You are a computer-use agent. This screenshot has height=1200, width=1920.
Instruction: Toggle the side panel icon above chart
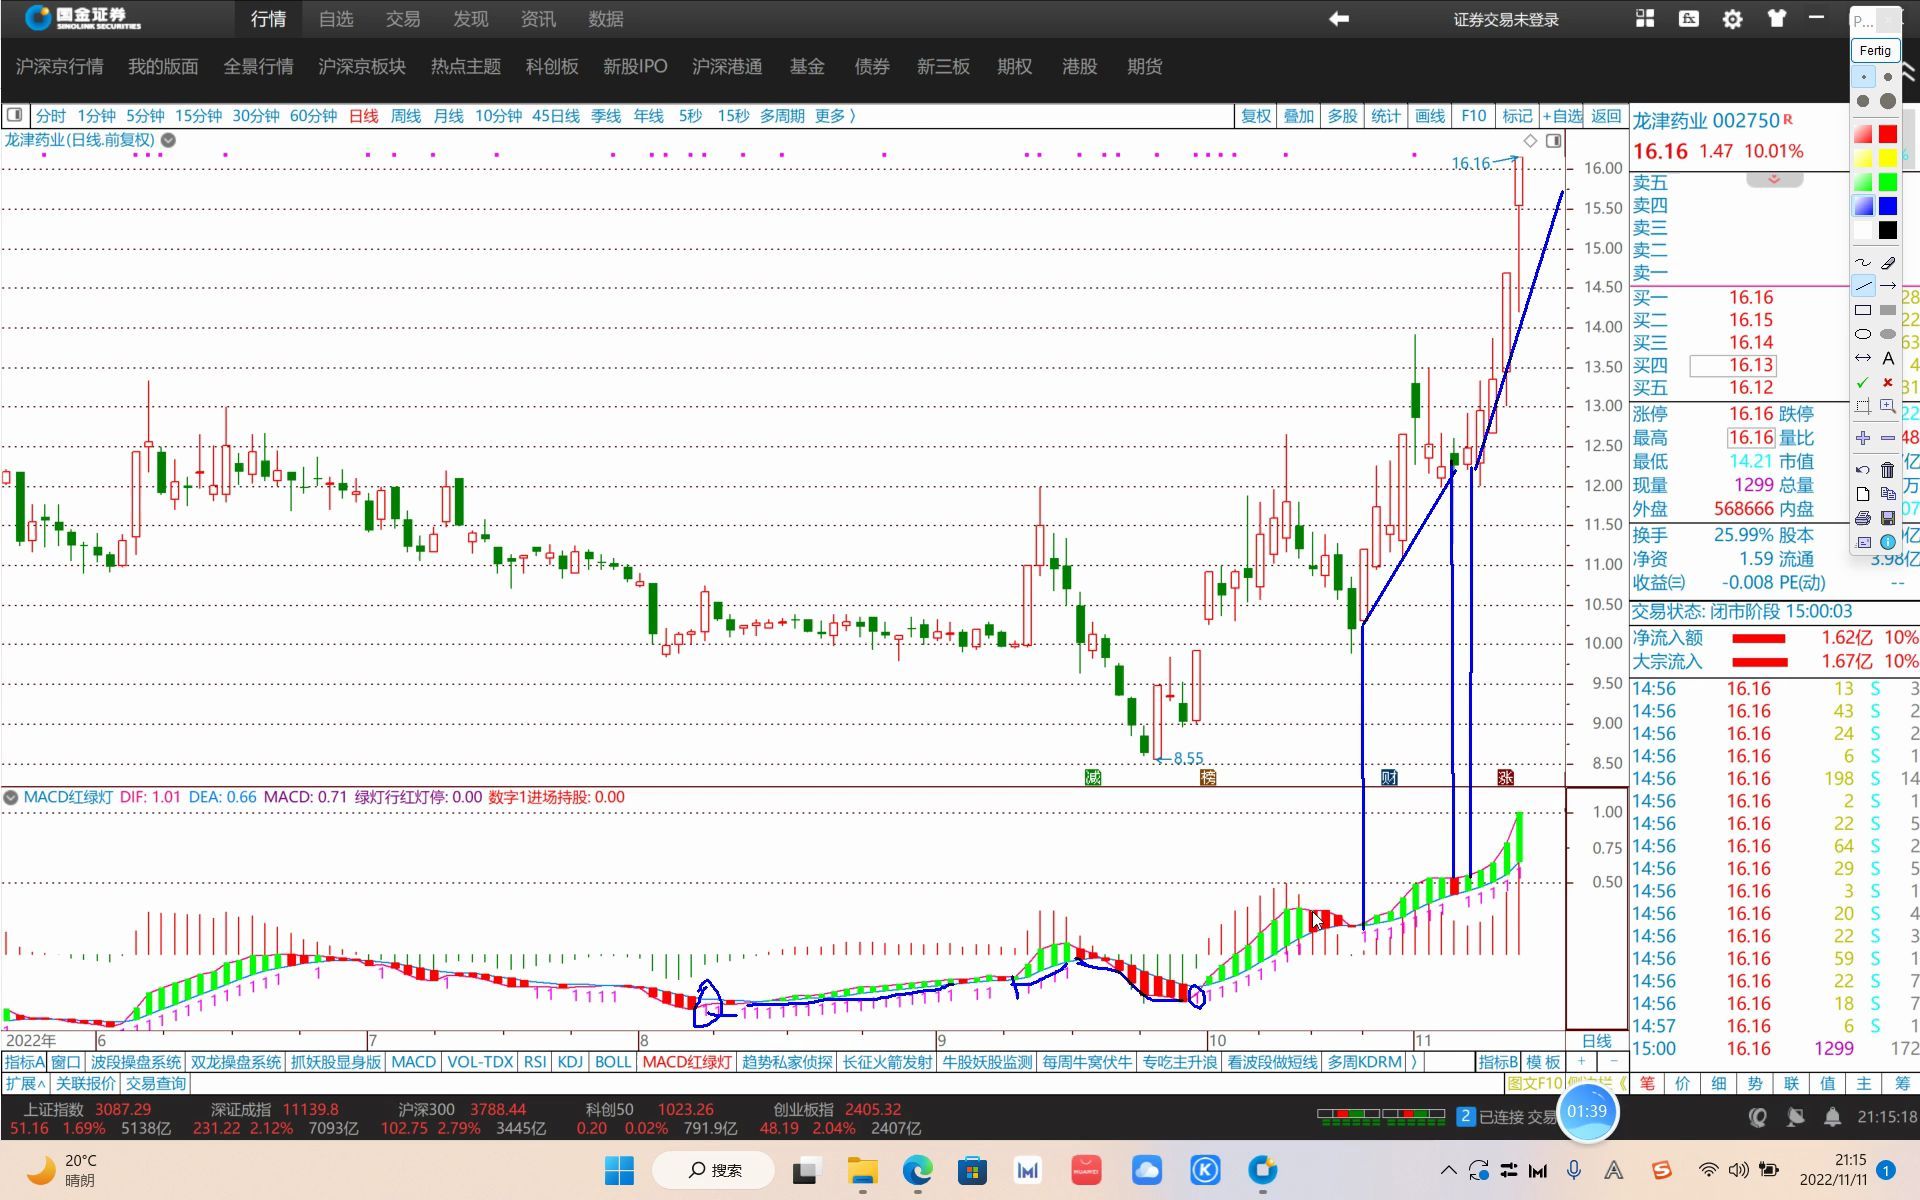point(1553,141)
